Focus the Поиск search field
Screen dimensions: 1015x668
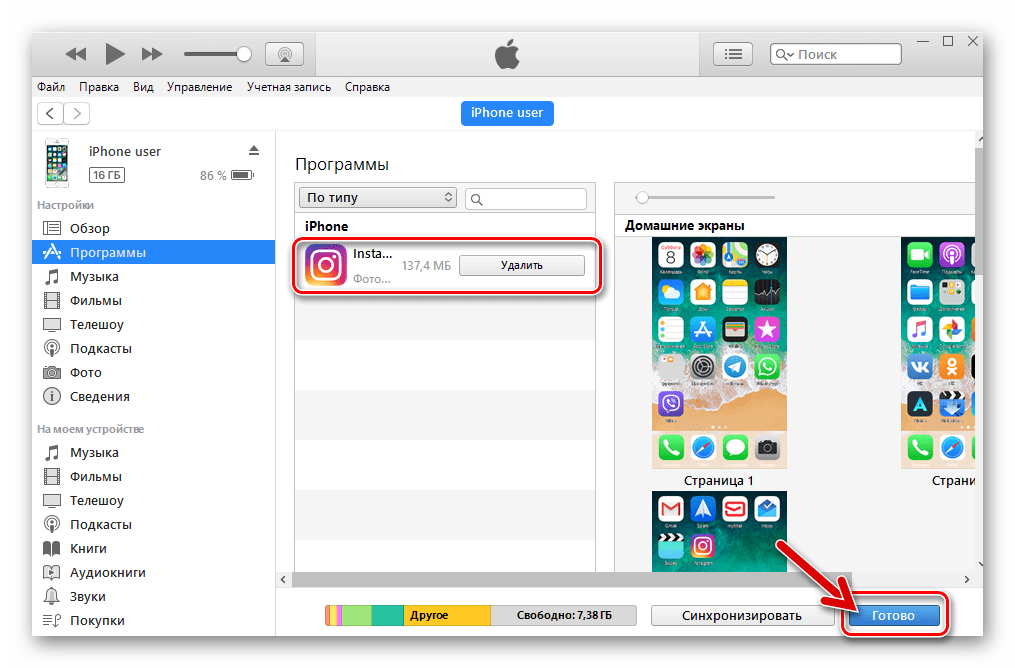[x=836, y=54]
